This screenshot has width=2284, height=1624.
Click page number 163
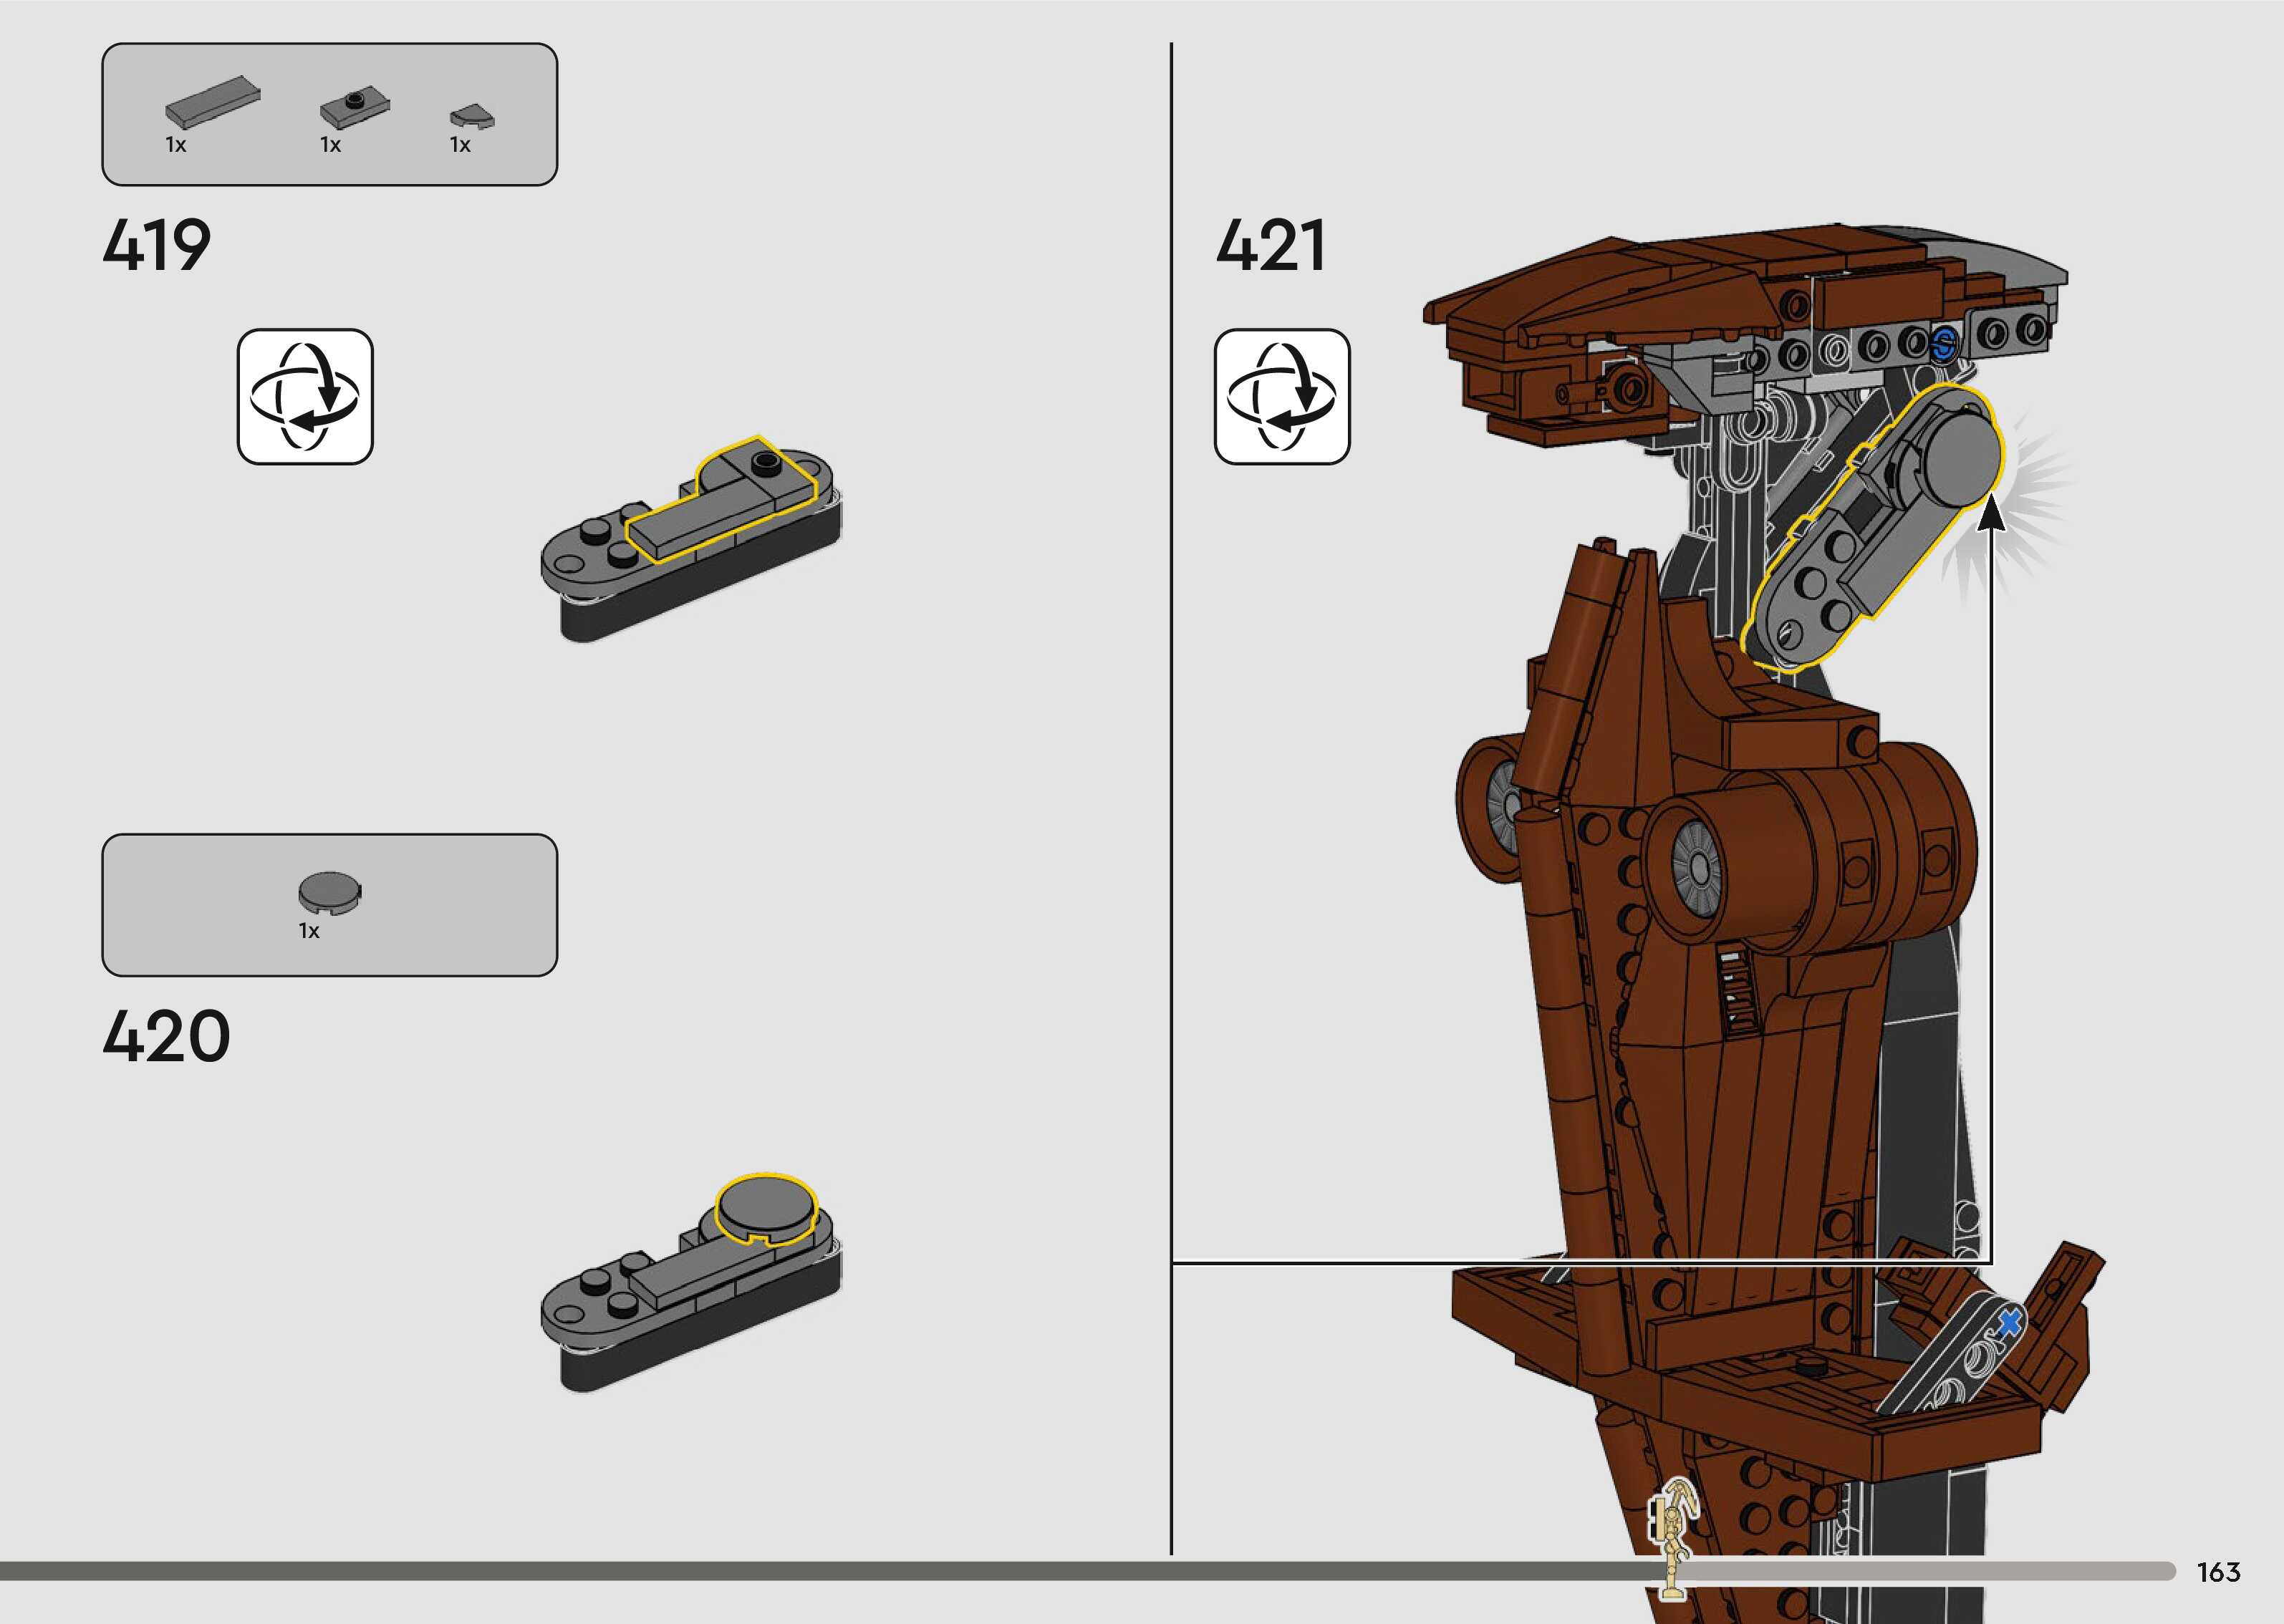pyautogui.click(x=2218, y=1572)
